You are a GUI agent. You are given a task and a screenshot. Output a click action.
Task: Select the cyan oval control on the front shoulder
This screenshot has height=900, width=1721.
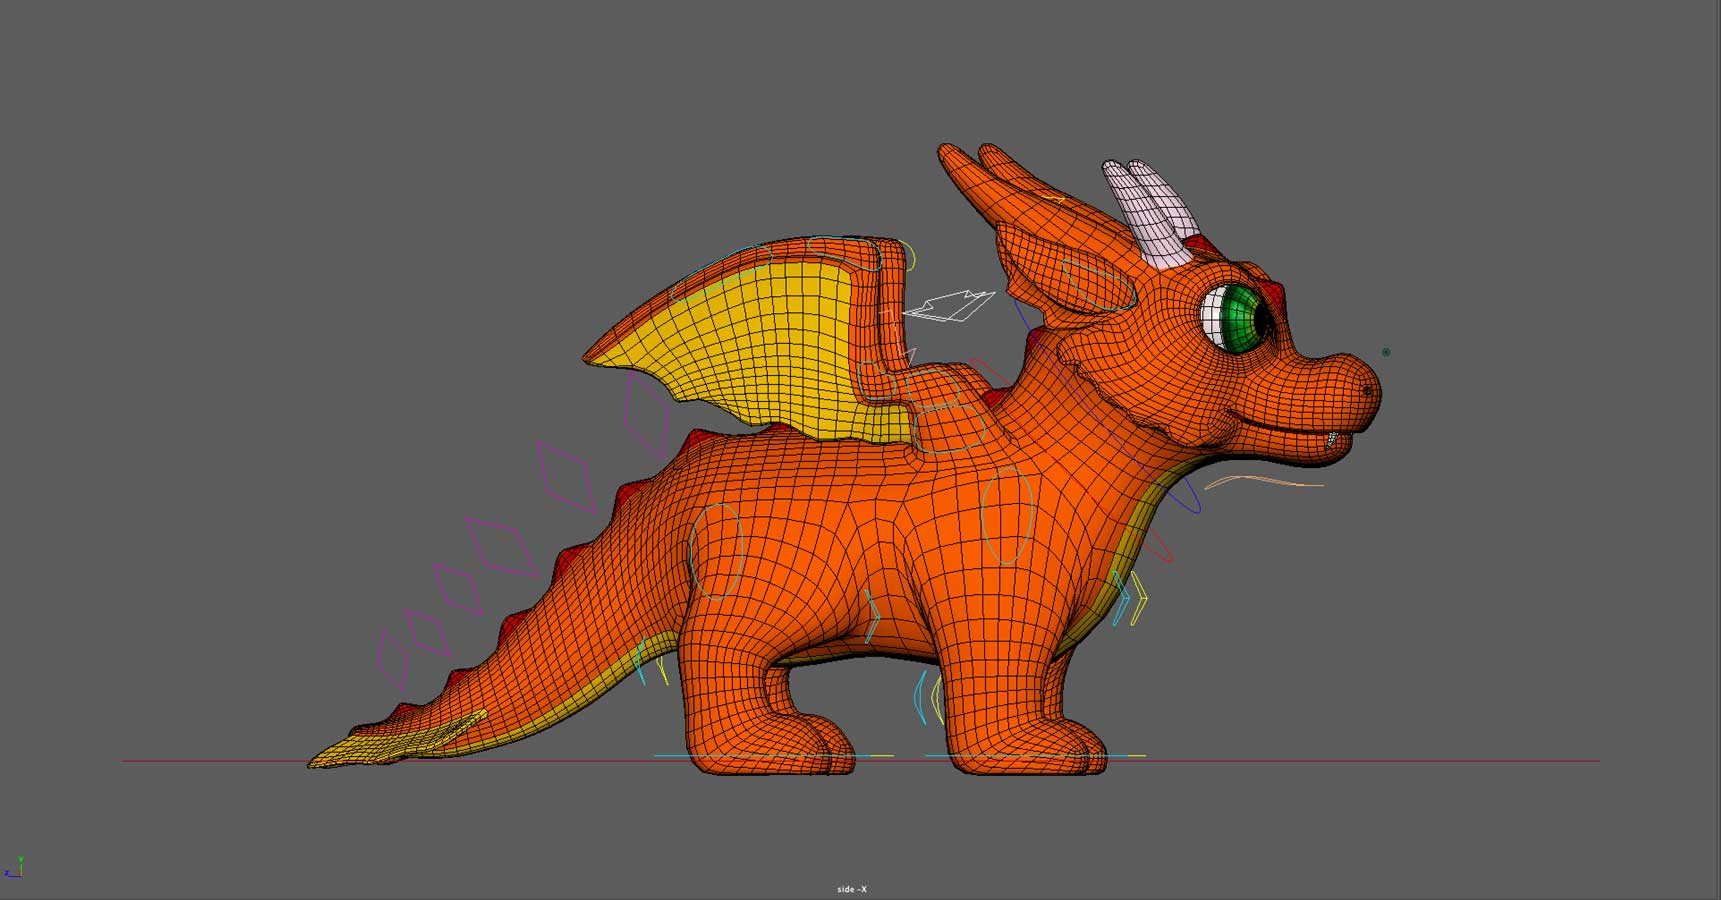pyautogui.click(x=1007, y=517)
